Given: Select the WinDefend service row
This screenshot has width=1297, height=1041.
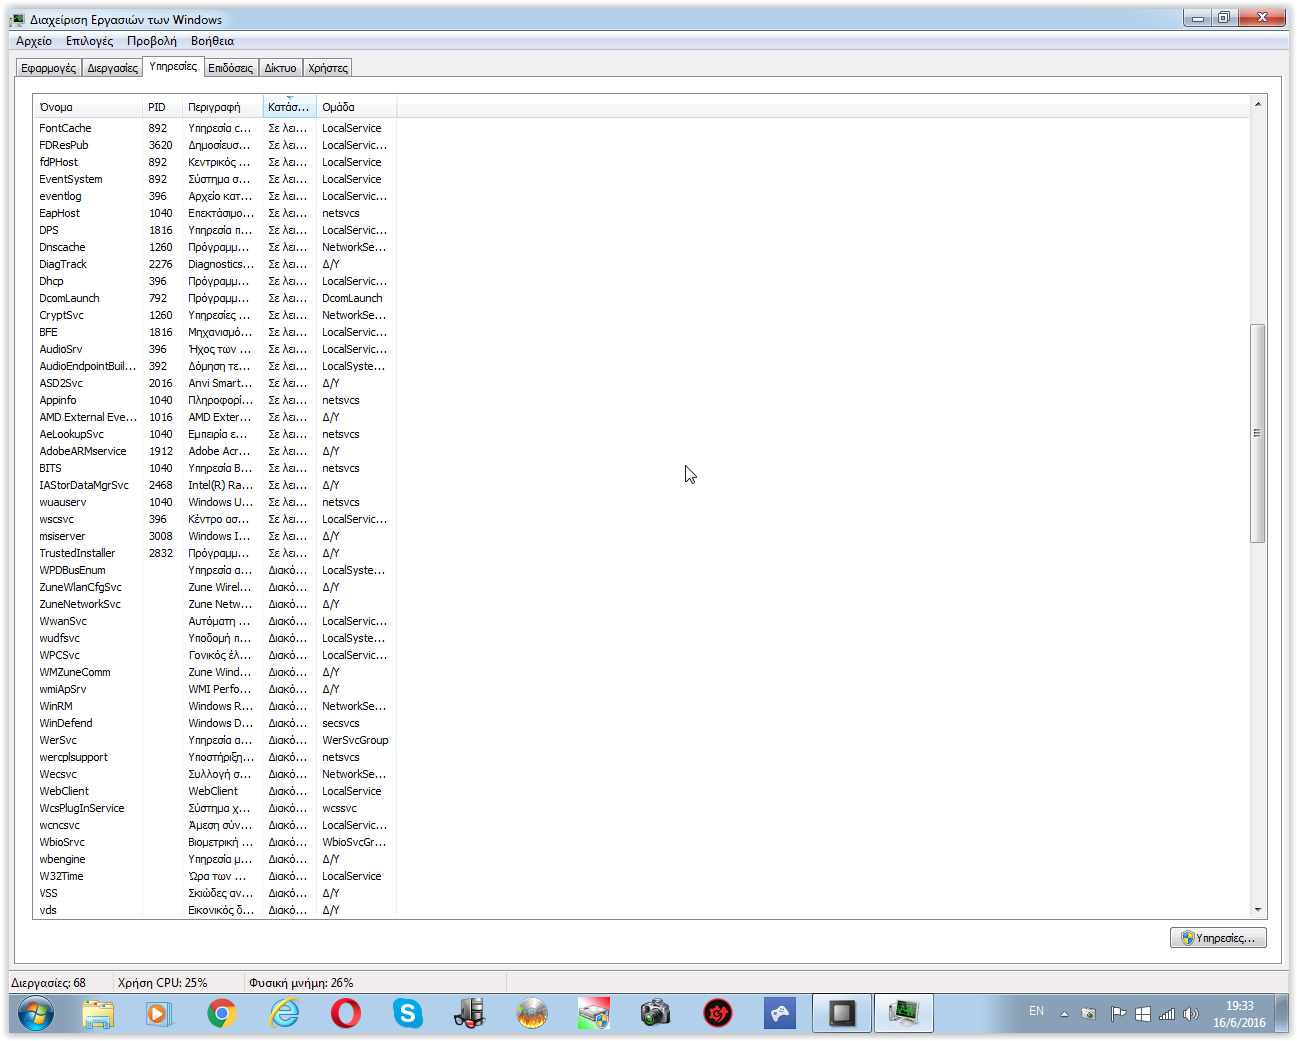Looking at the screenshot, I should (x=215, y=723).
